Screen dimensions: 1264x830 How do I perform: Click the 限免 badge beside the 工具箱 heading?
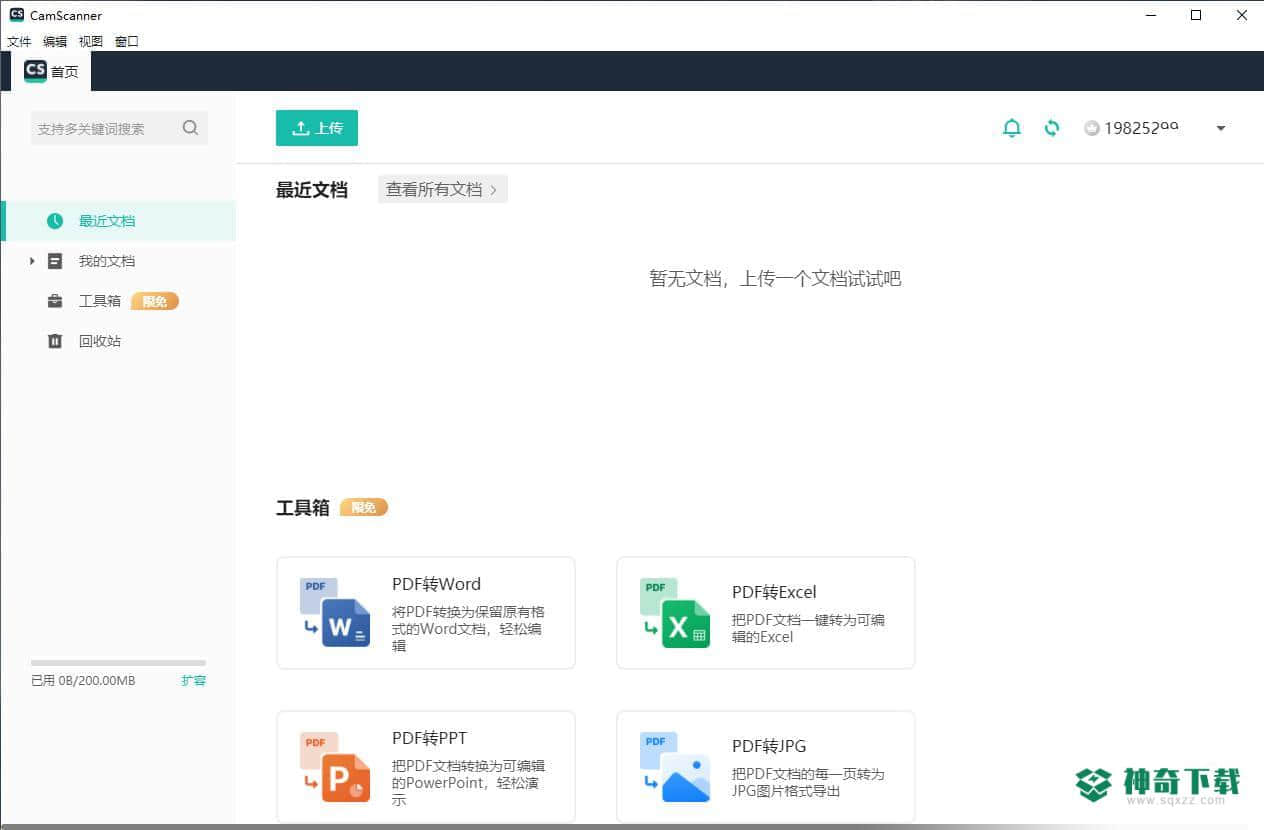pyautogui.click(x=364, y=507)
